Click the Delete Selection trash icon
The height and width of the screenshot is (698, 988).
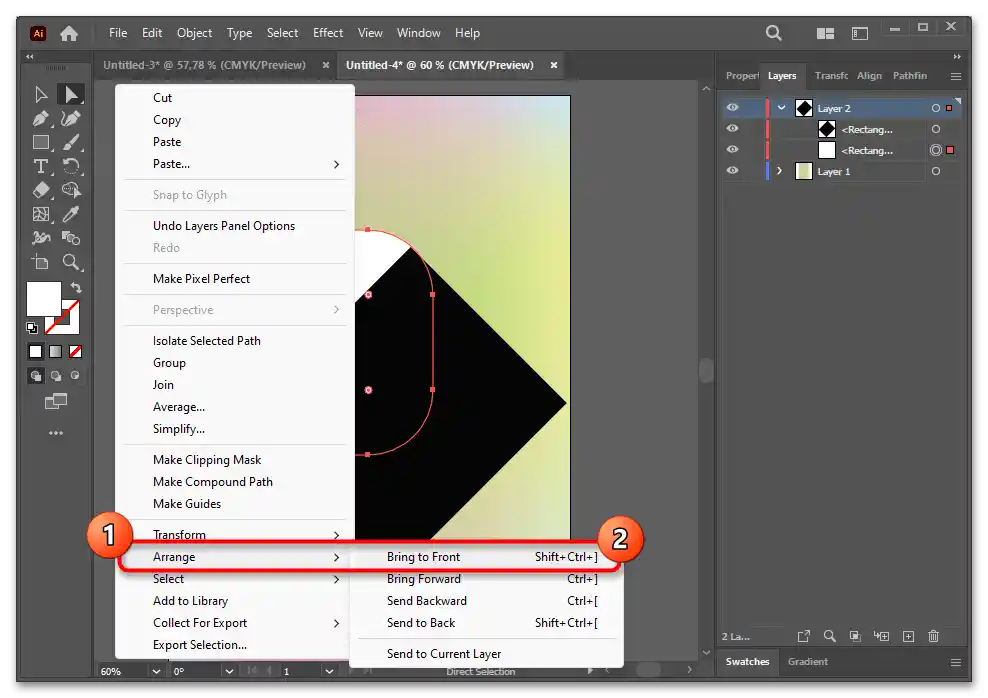click(x=933, y=636)
